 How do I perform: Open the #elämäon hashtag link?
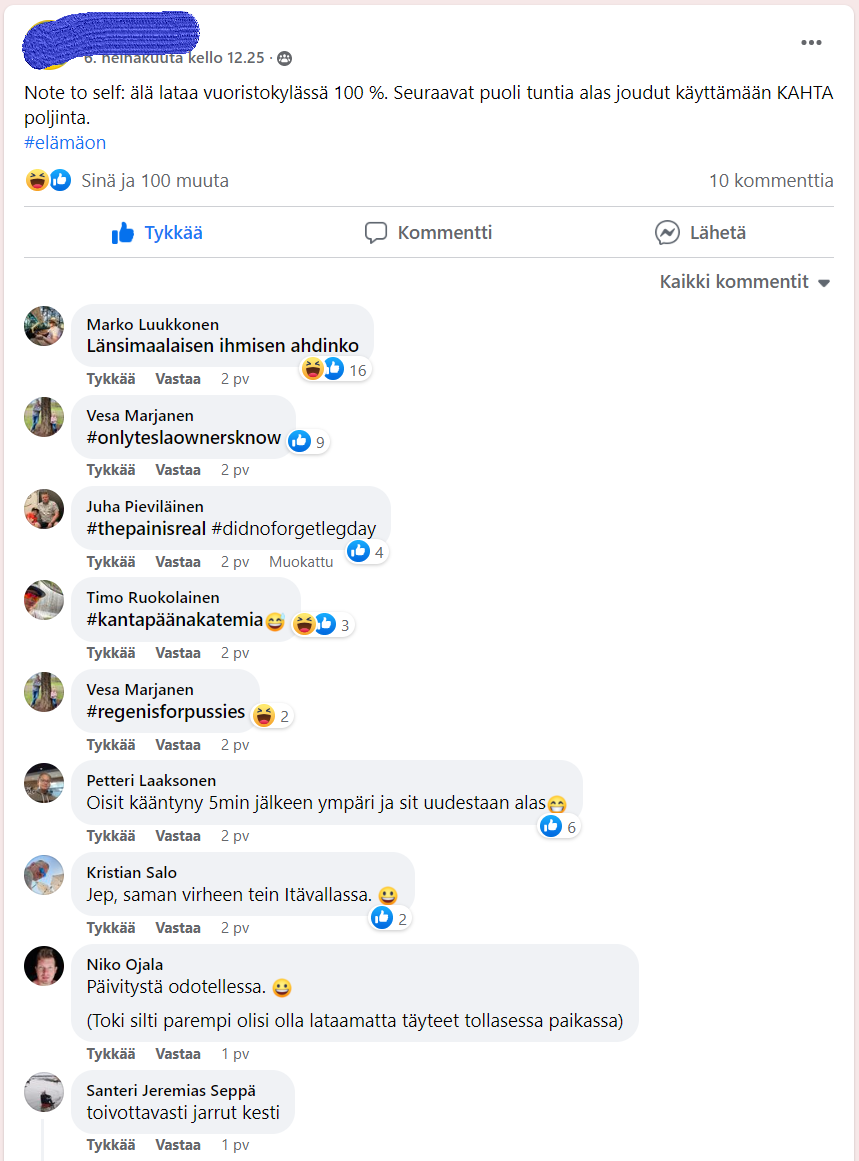point(65,143)
